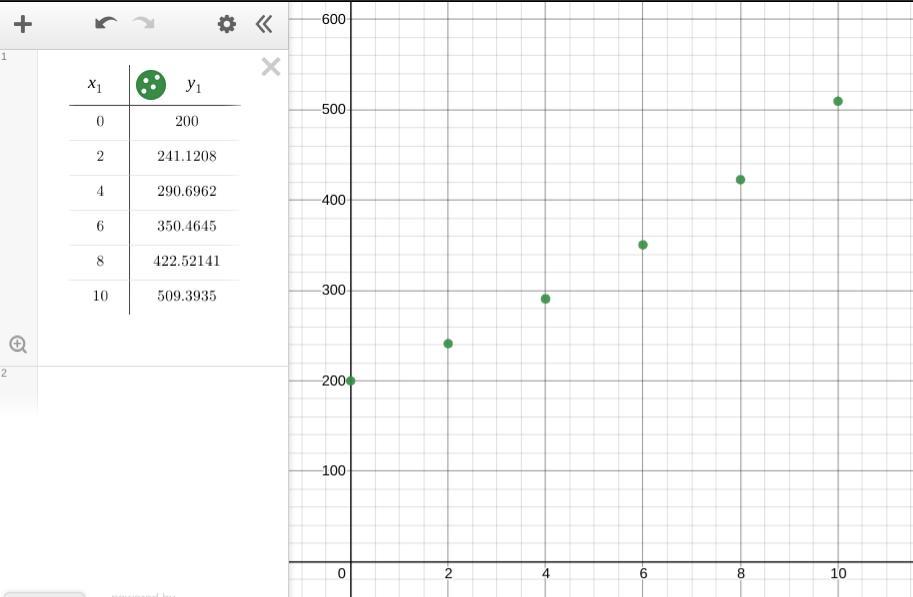This screenshot has width=913, height=597.
Task: Click the empty expression row 2
Action: click(160, 390)
